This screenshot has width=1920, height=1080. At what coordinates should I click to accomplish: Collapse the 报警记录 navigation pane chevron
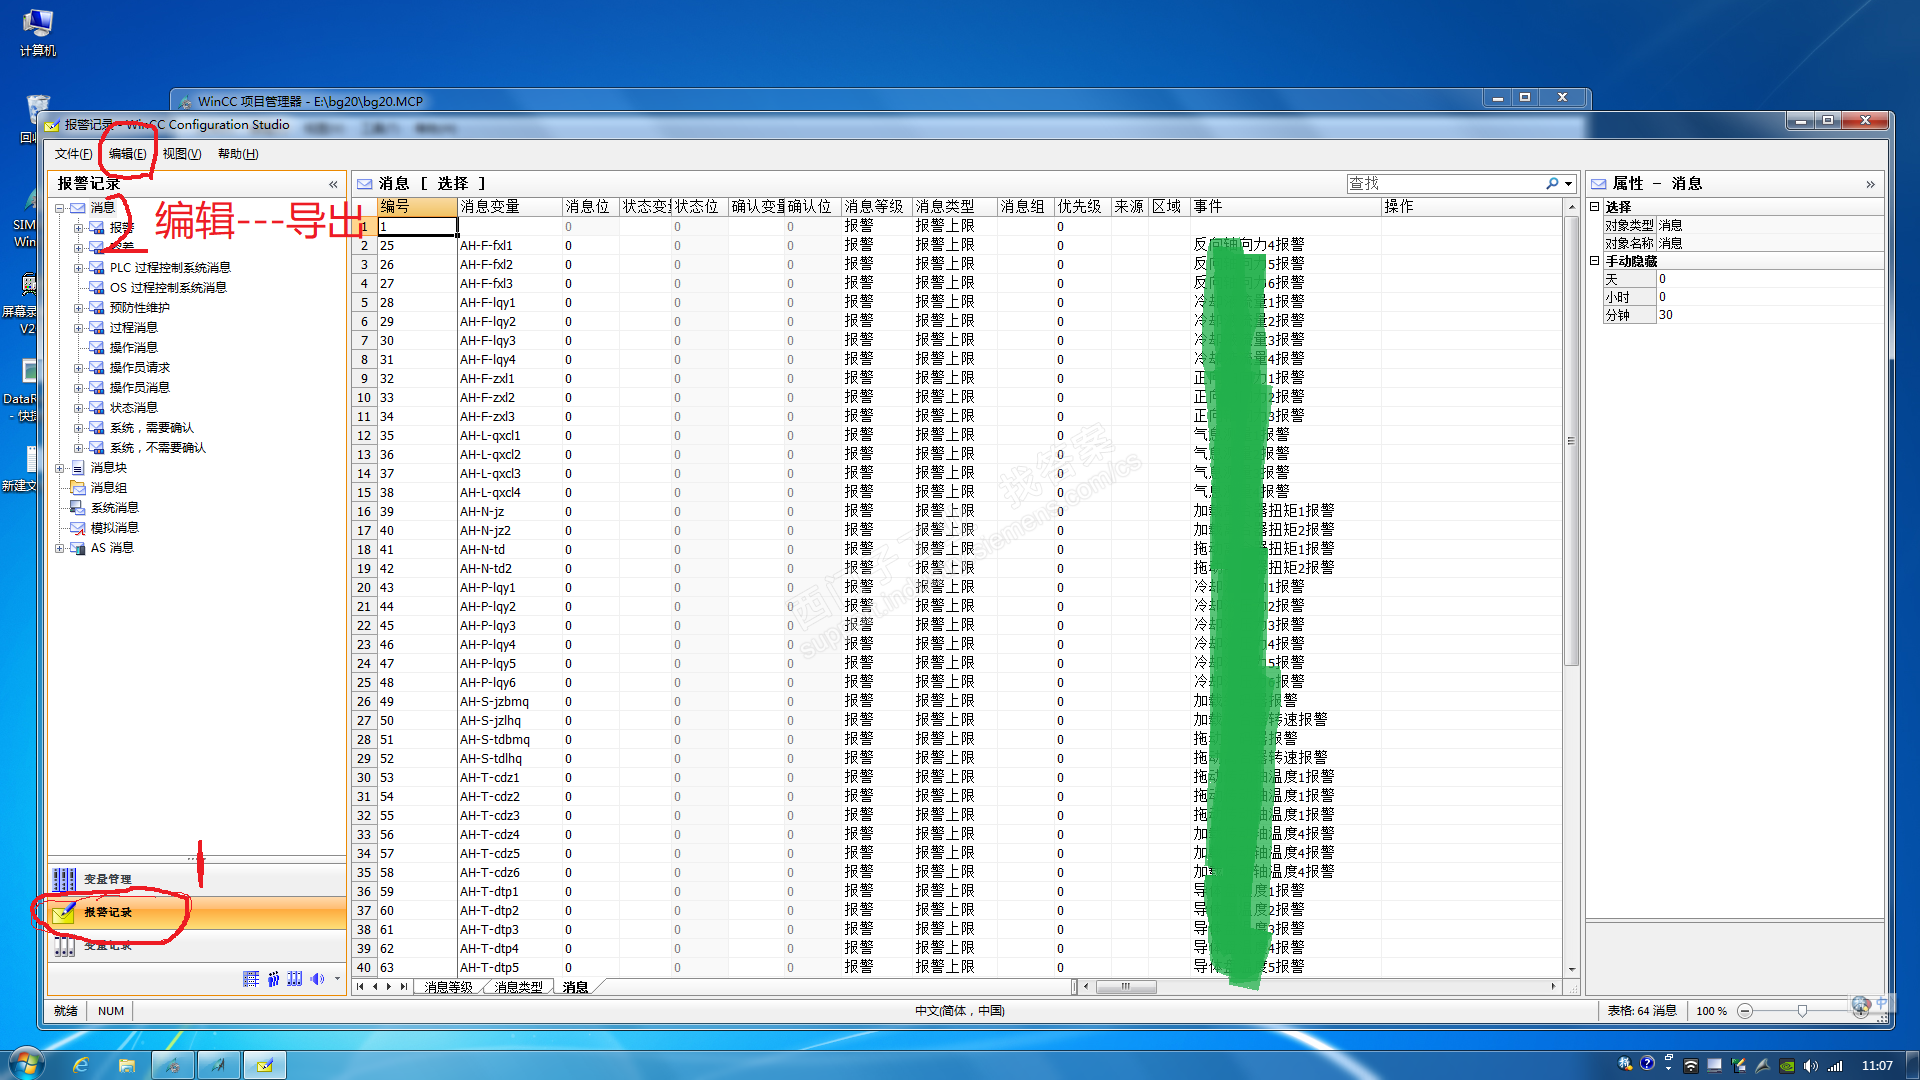point(333,184)
